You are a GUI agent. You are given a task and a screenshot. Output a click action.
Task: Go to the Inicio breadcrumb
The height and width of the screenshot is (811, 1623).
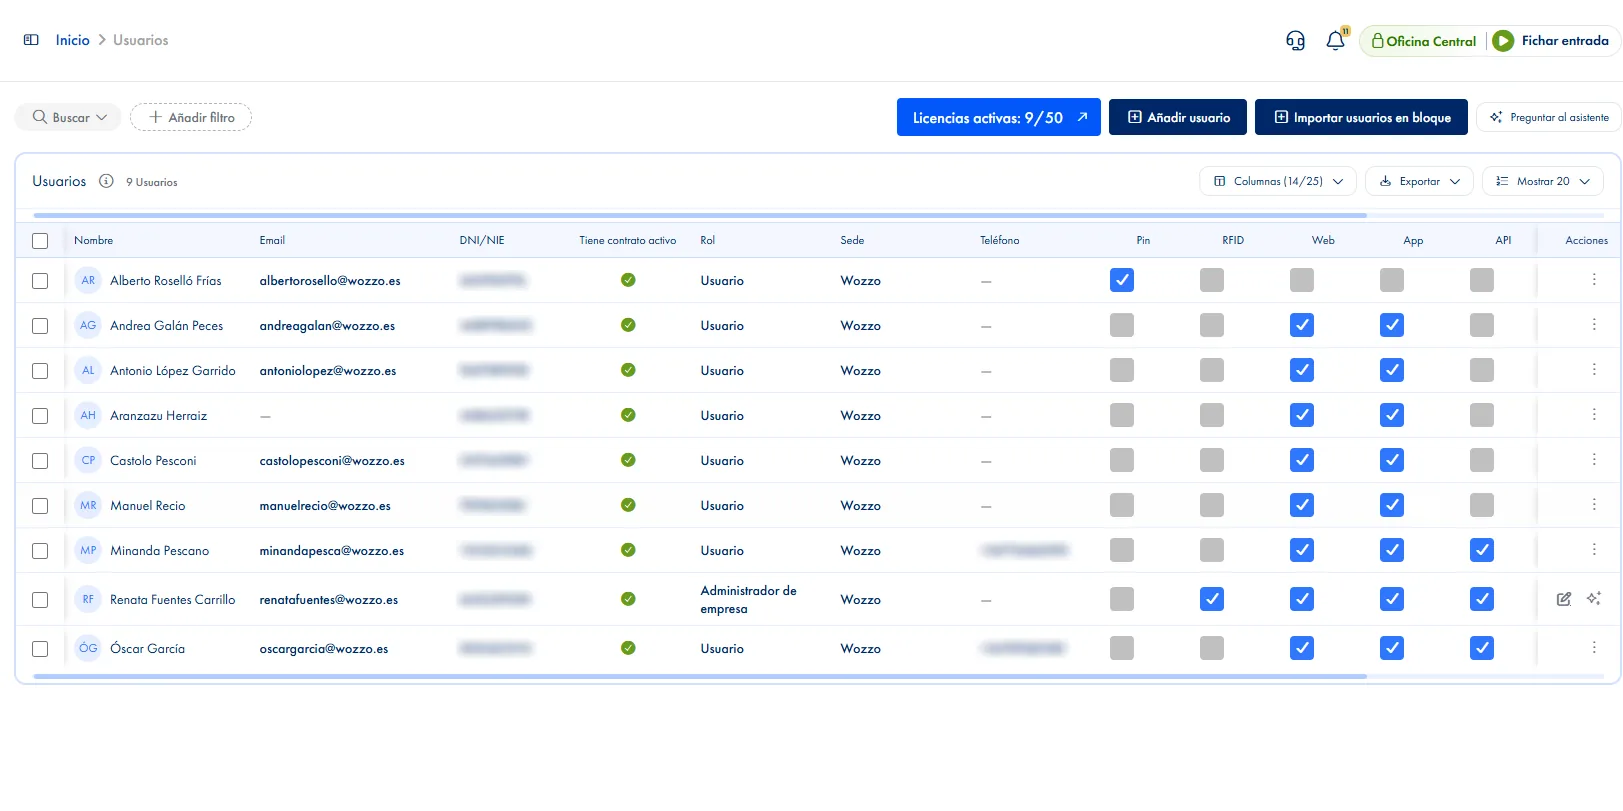tap(72, 40)
